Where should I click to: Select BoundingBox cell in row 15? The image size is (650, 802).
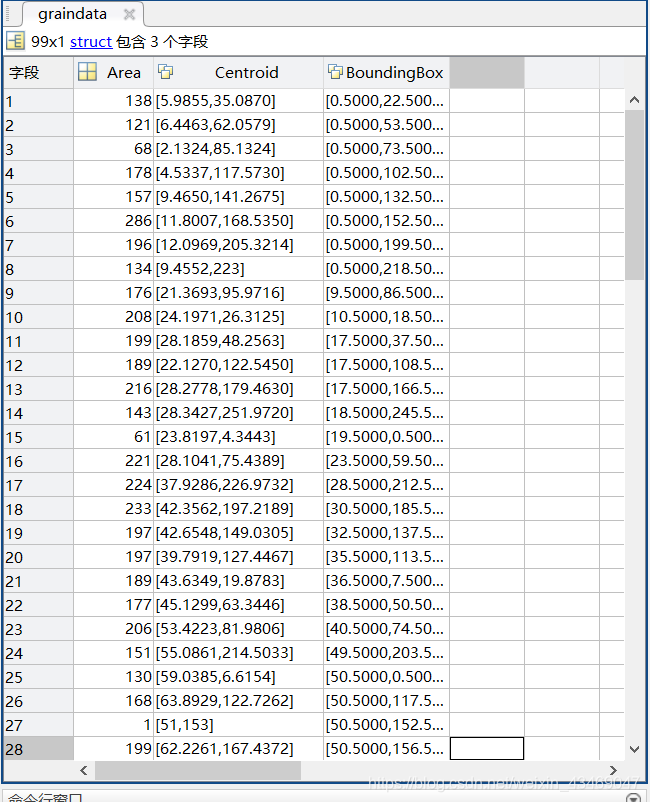386,436
